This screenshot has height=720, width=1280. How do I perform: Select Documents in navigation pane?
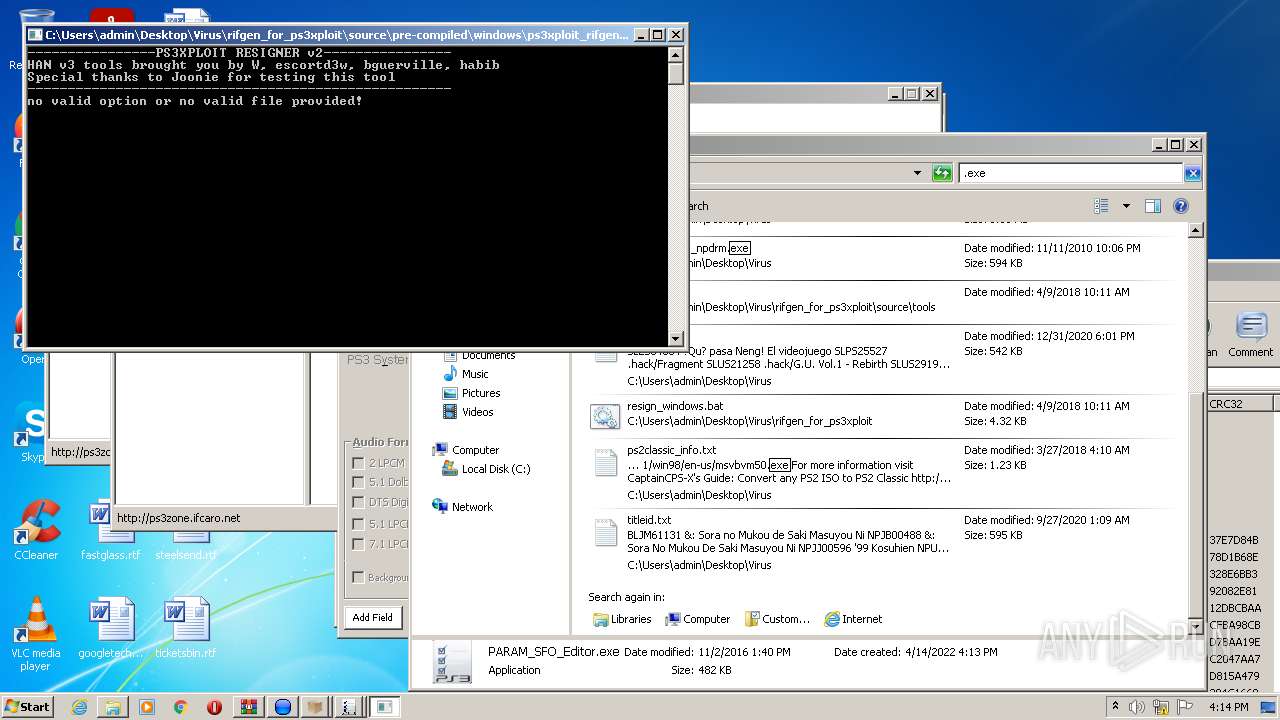click(478, 355)
